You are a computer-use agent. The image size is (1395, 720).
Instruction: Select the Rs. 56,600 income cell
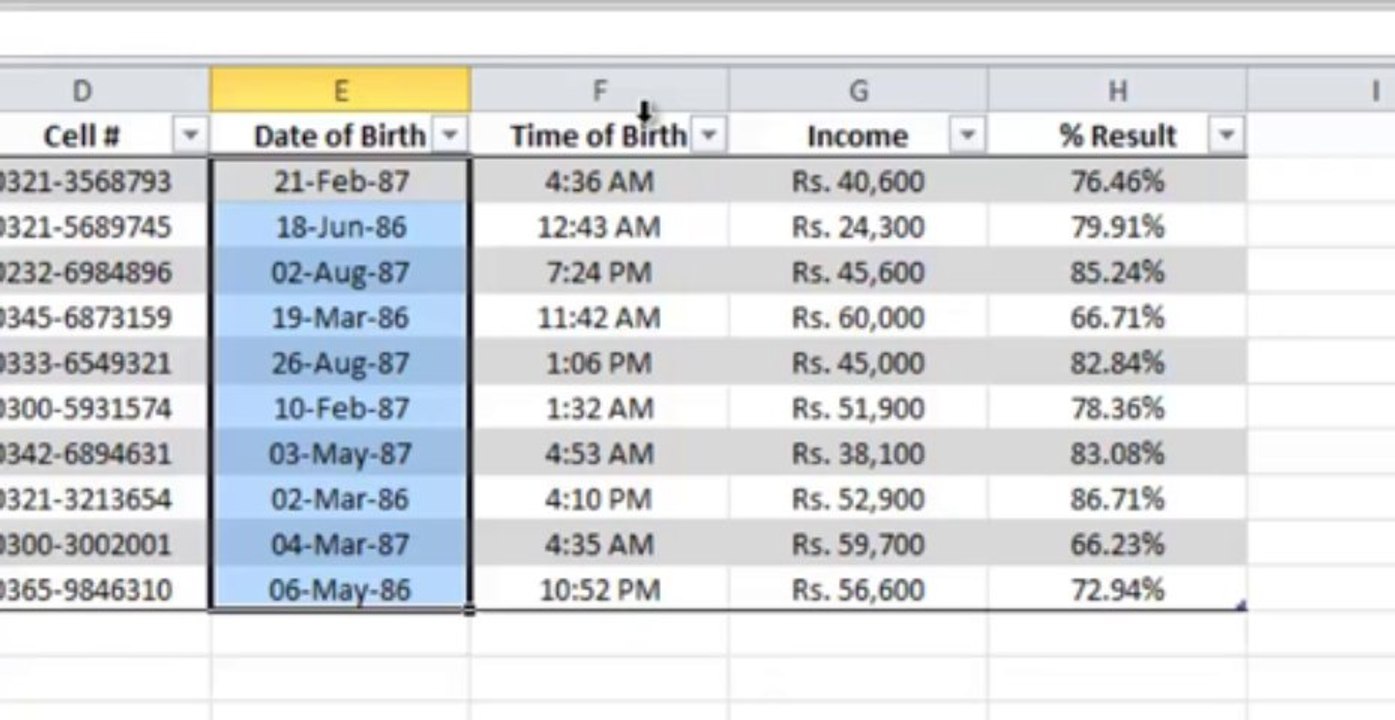click(858, 590)
